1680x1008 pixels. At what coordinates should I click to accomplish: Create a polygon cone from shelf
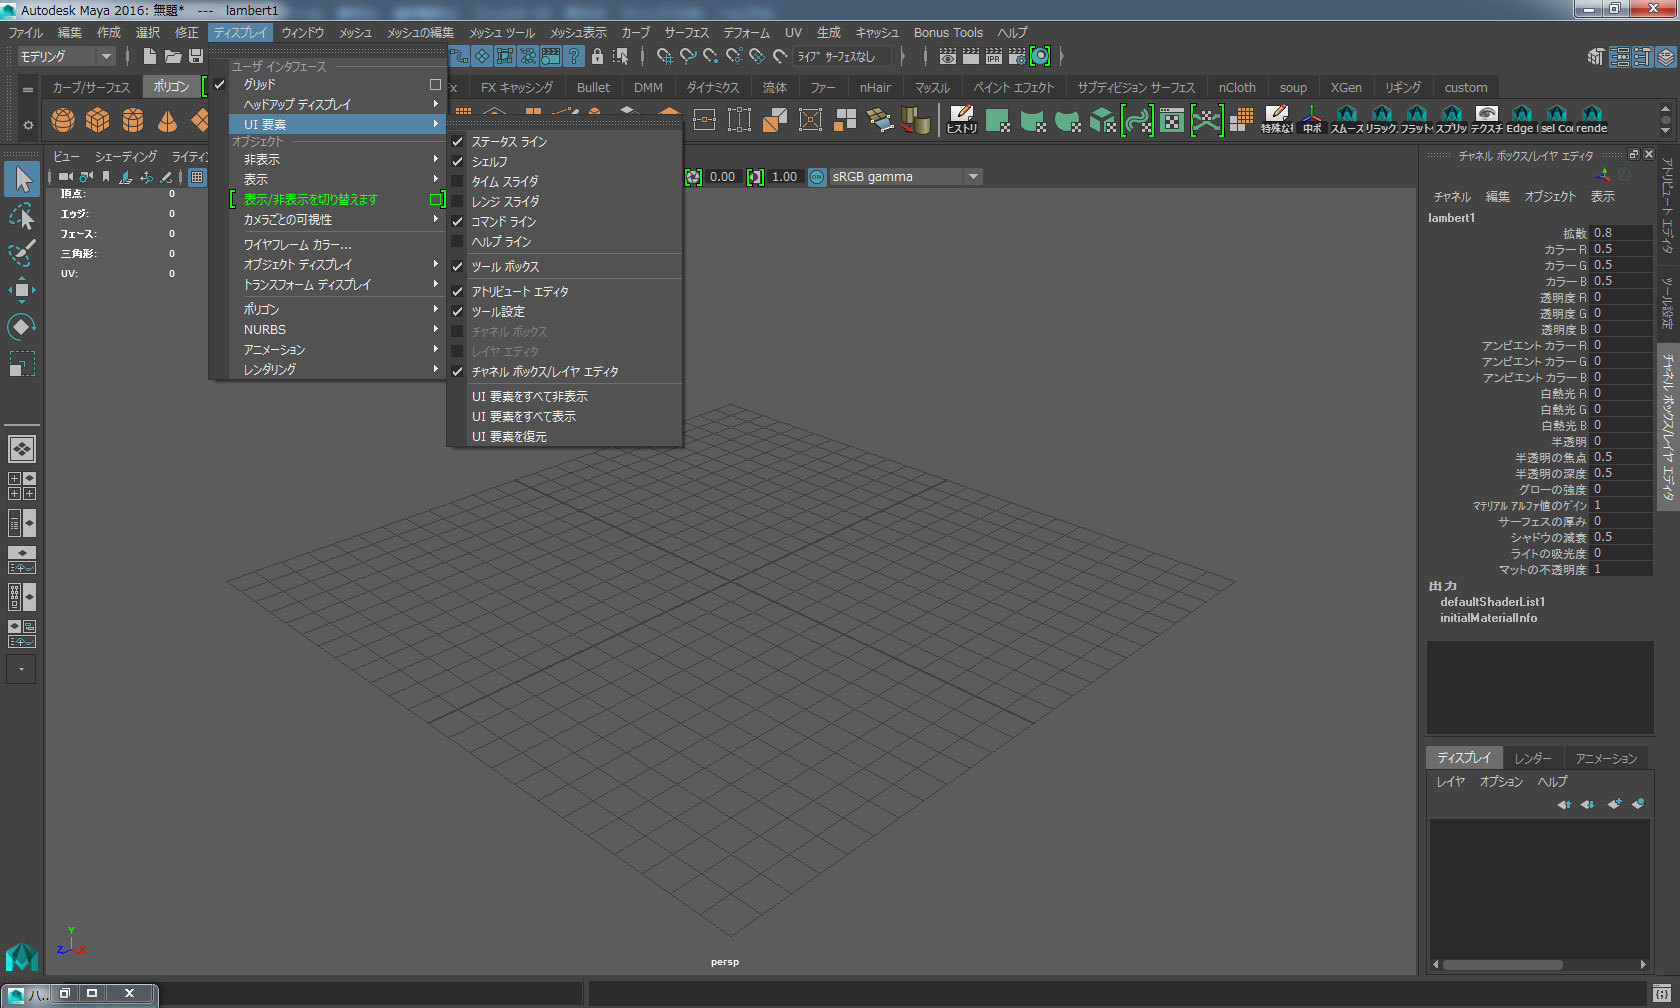168,120
